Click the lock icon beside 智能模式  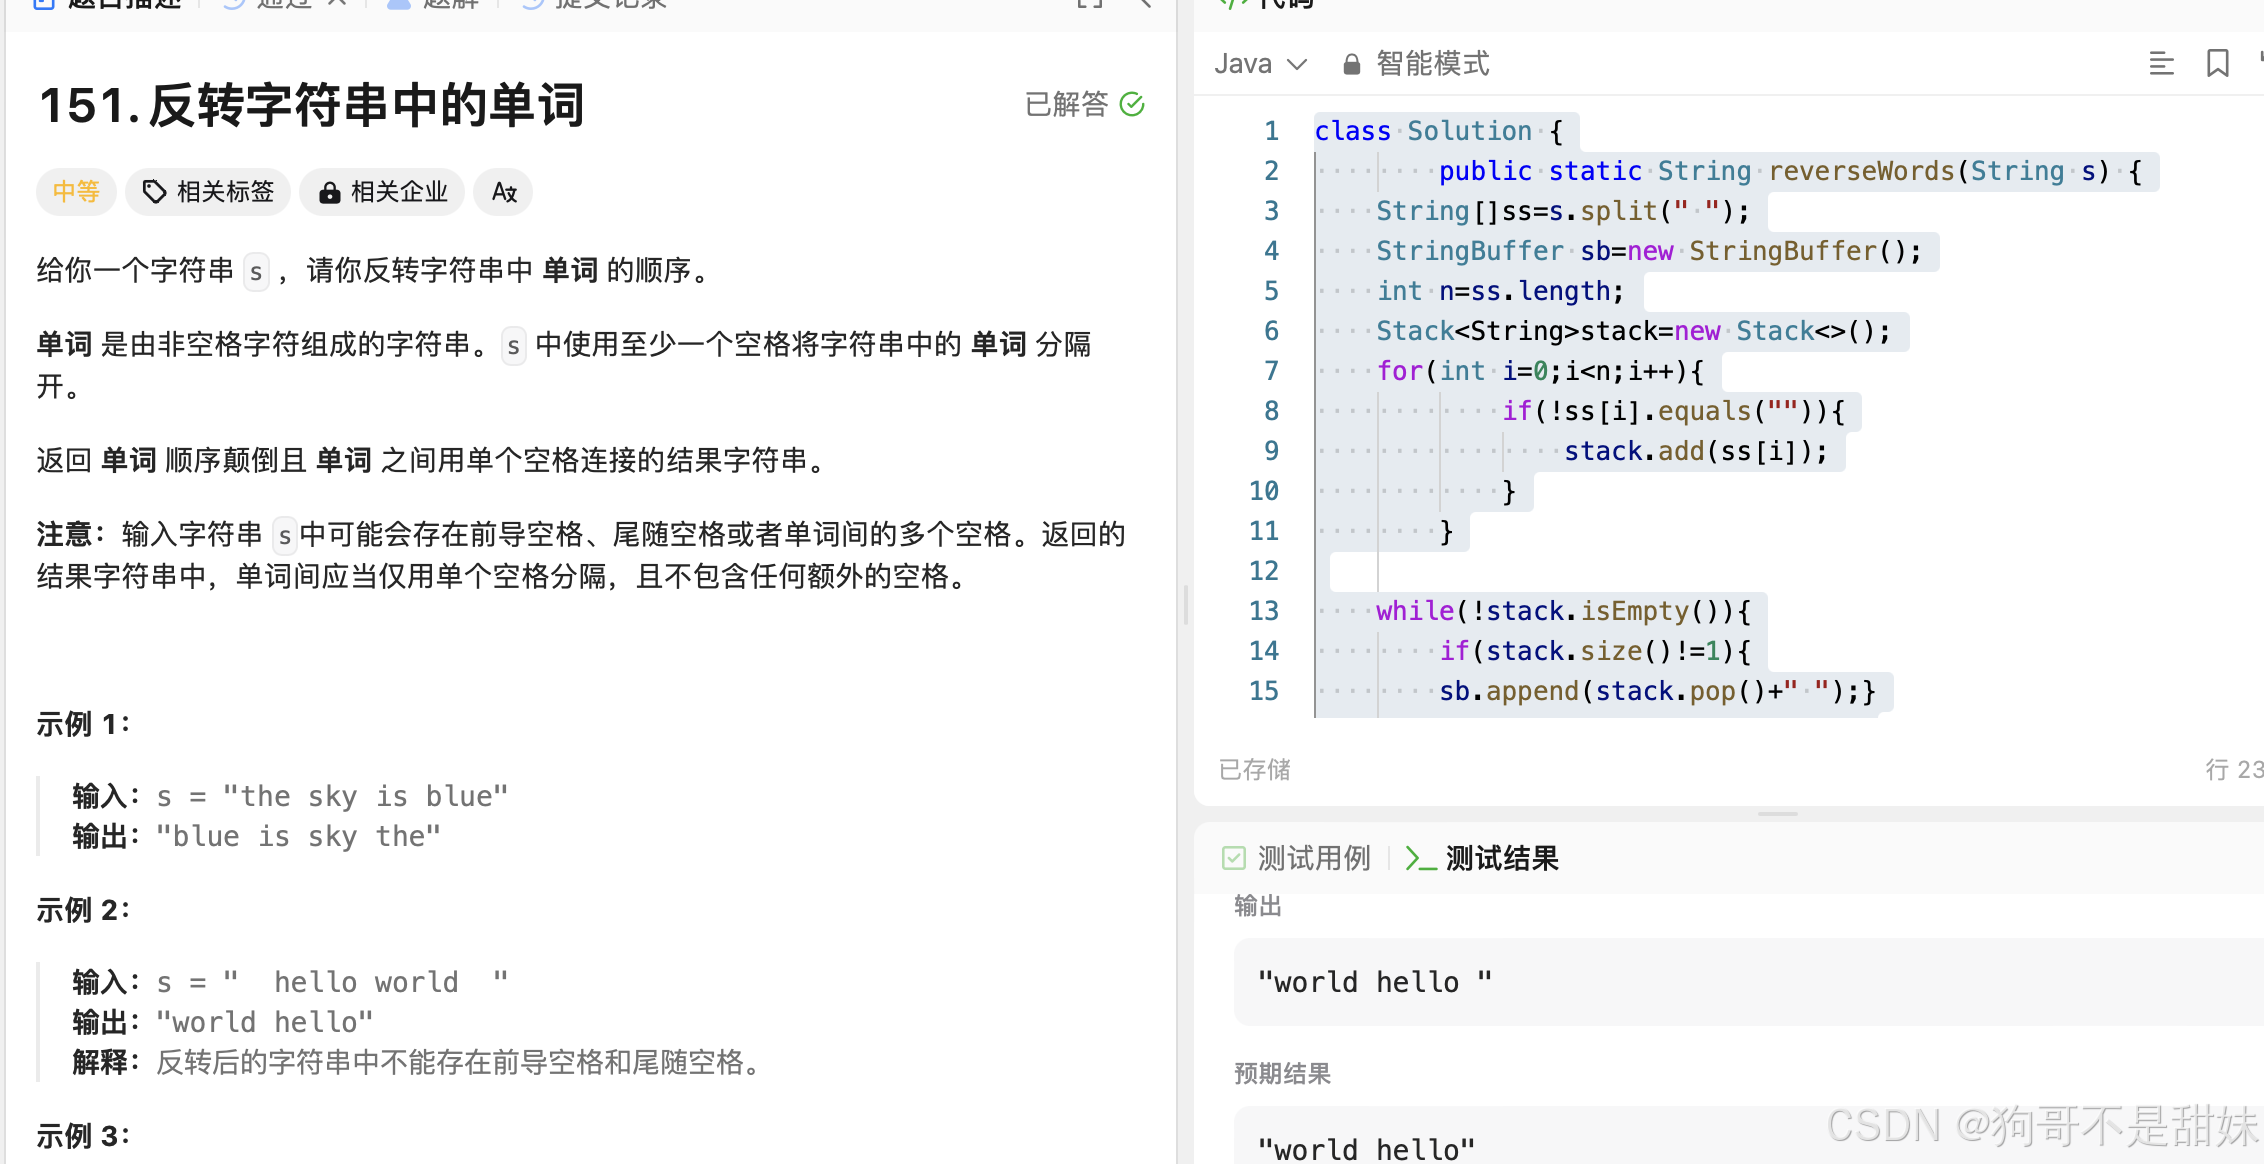(1351, 64)
